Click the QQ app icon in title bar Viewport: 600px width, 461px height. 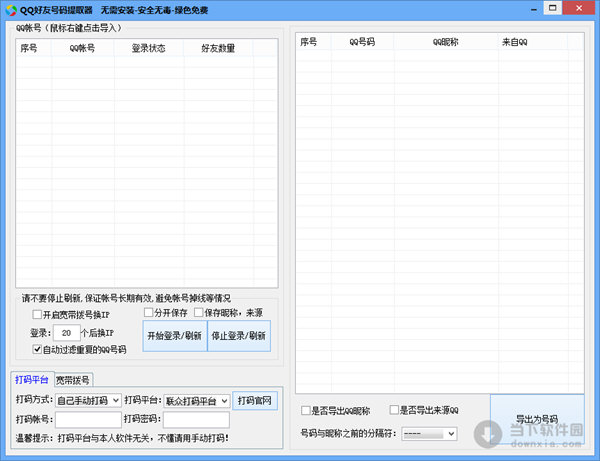[x=11, y=10]
